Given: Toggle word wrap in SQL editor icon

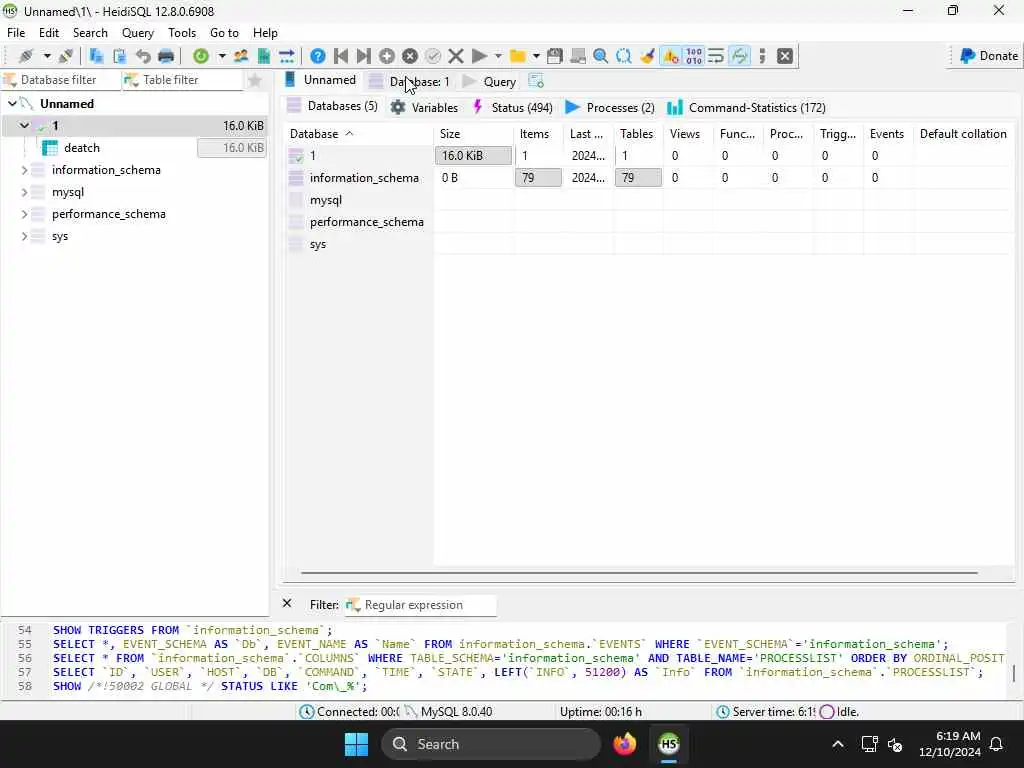Looking at the screenshot, I should point(716,56).
